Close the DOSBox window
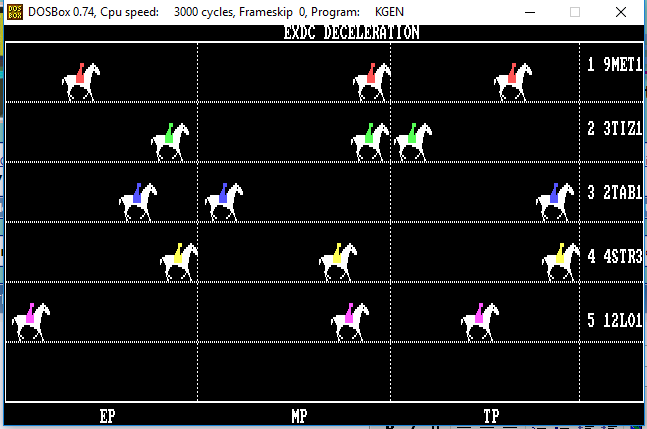This screenshot has height=429, width=647. pyautogui.click(x=621, y=12)
